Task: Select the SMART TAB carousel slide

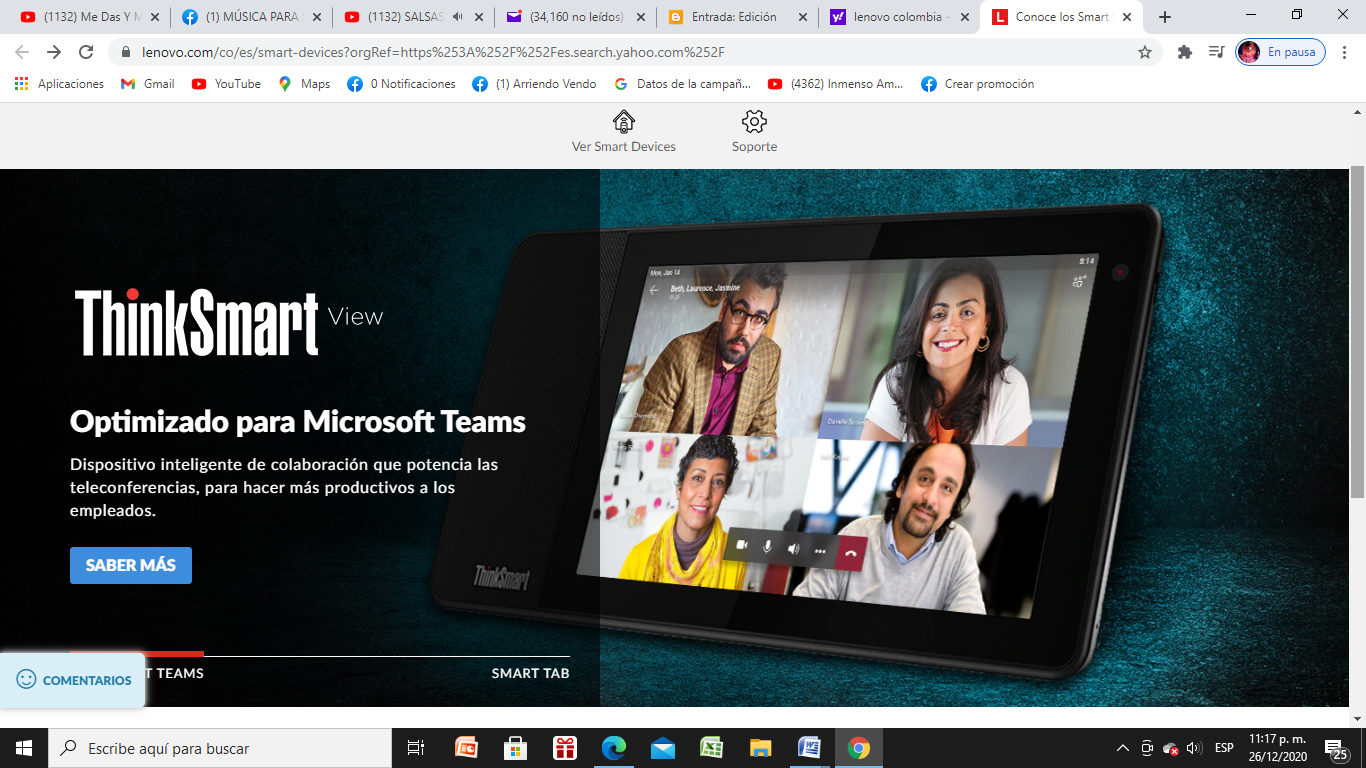Action: [x=530, y=673]
